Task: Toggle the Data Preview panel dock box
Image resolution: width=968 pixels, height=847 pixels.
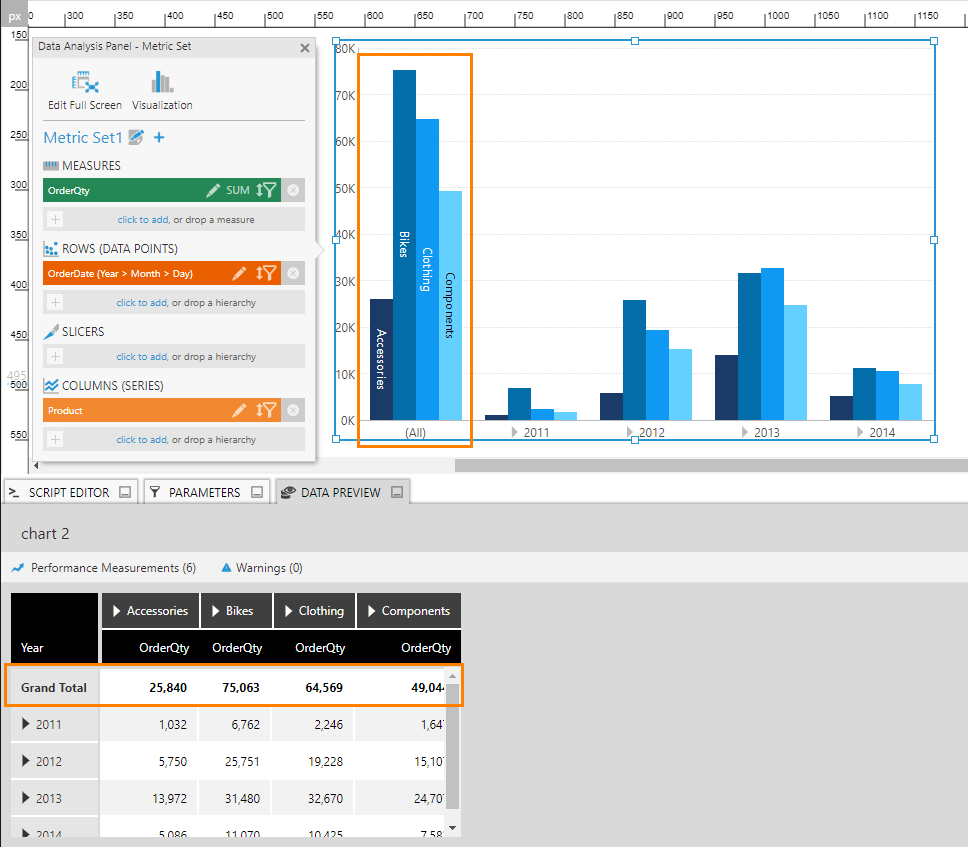Action: (x=397, y=492)
